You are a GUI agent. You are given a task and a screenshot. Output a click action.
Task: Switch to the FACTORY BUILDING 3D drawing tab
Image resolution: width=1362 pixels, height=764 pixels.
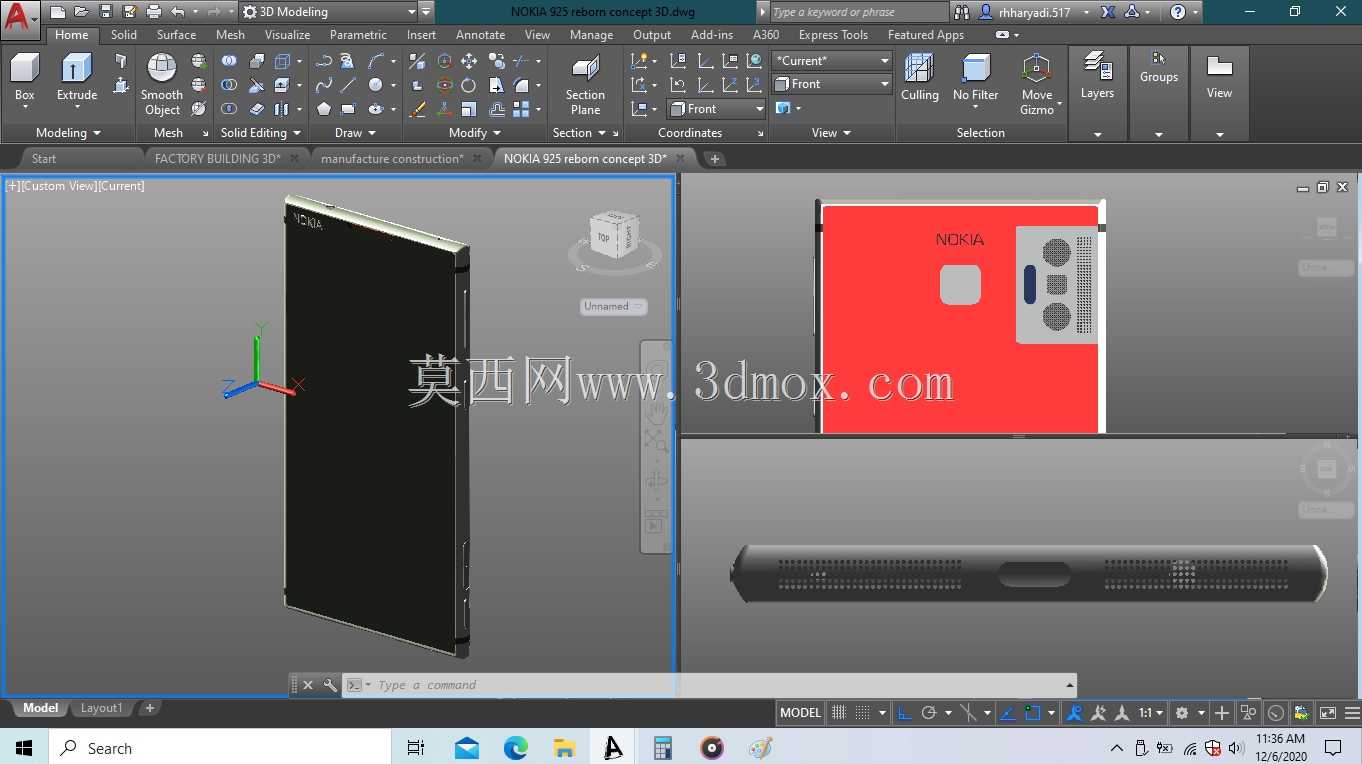[218, 159]
